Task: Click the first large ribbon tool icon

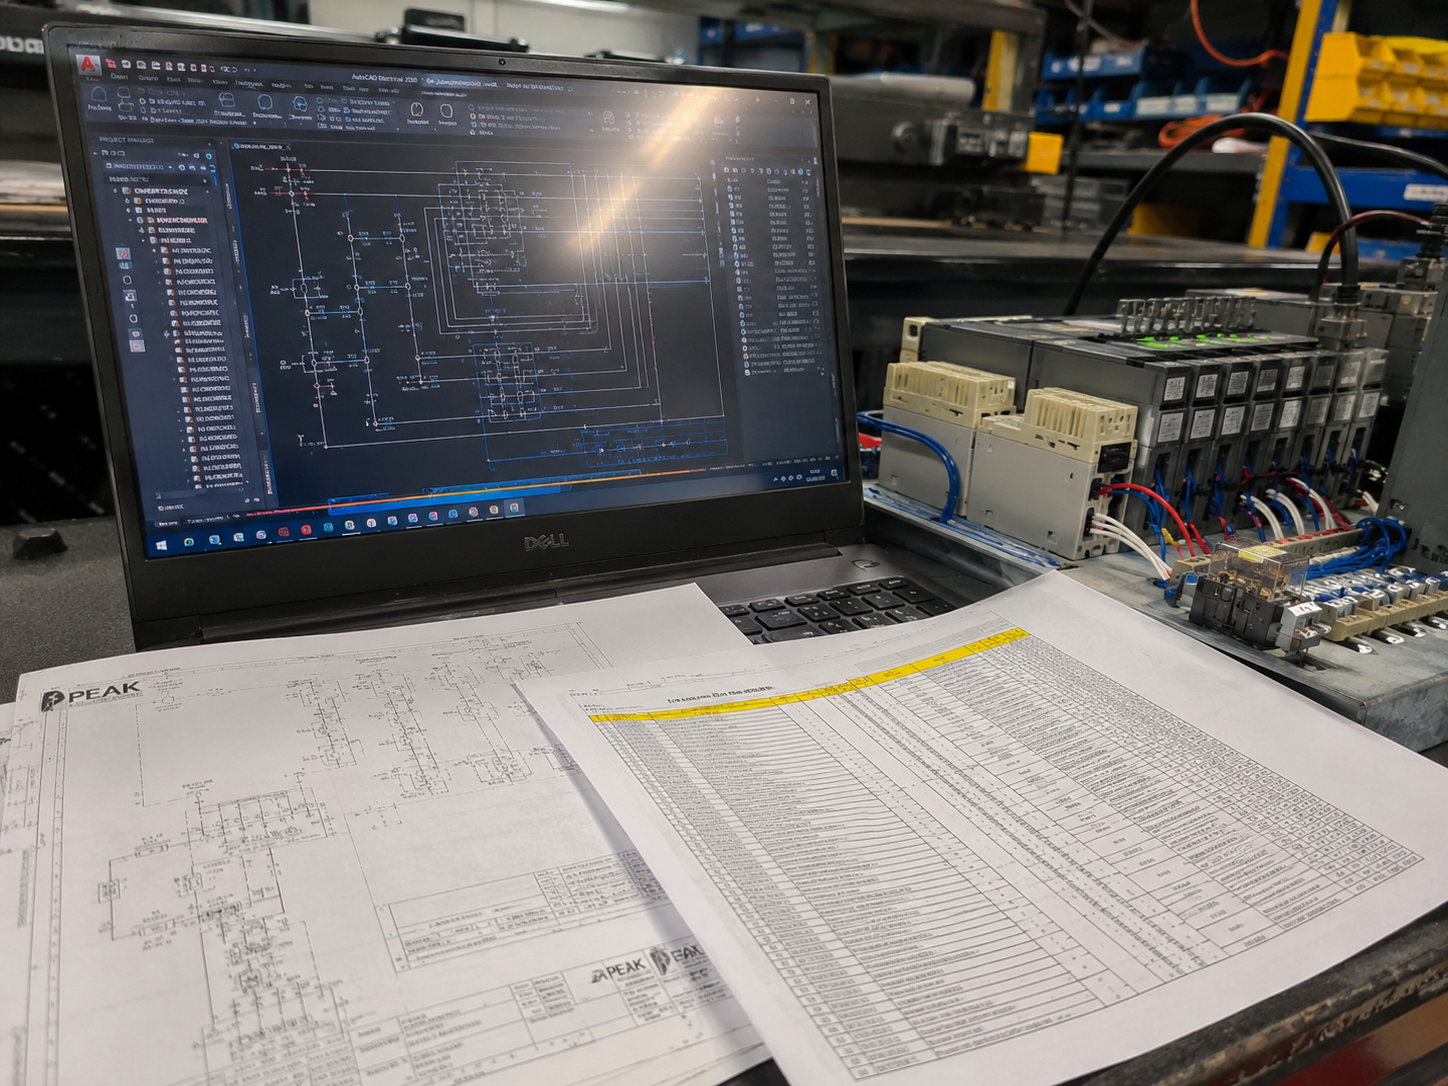Action: 99,95
